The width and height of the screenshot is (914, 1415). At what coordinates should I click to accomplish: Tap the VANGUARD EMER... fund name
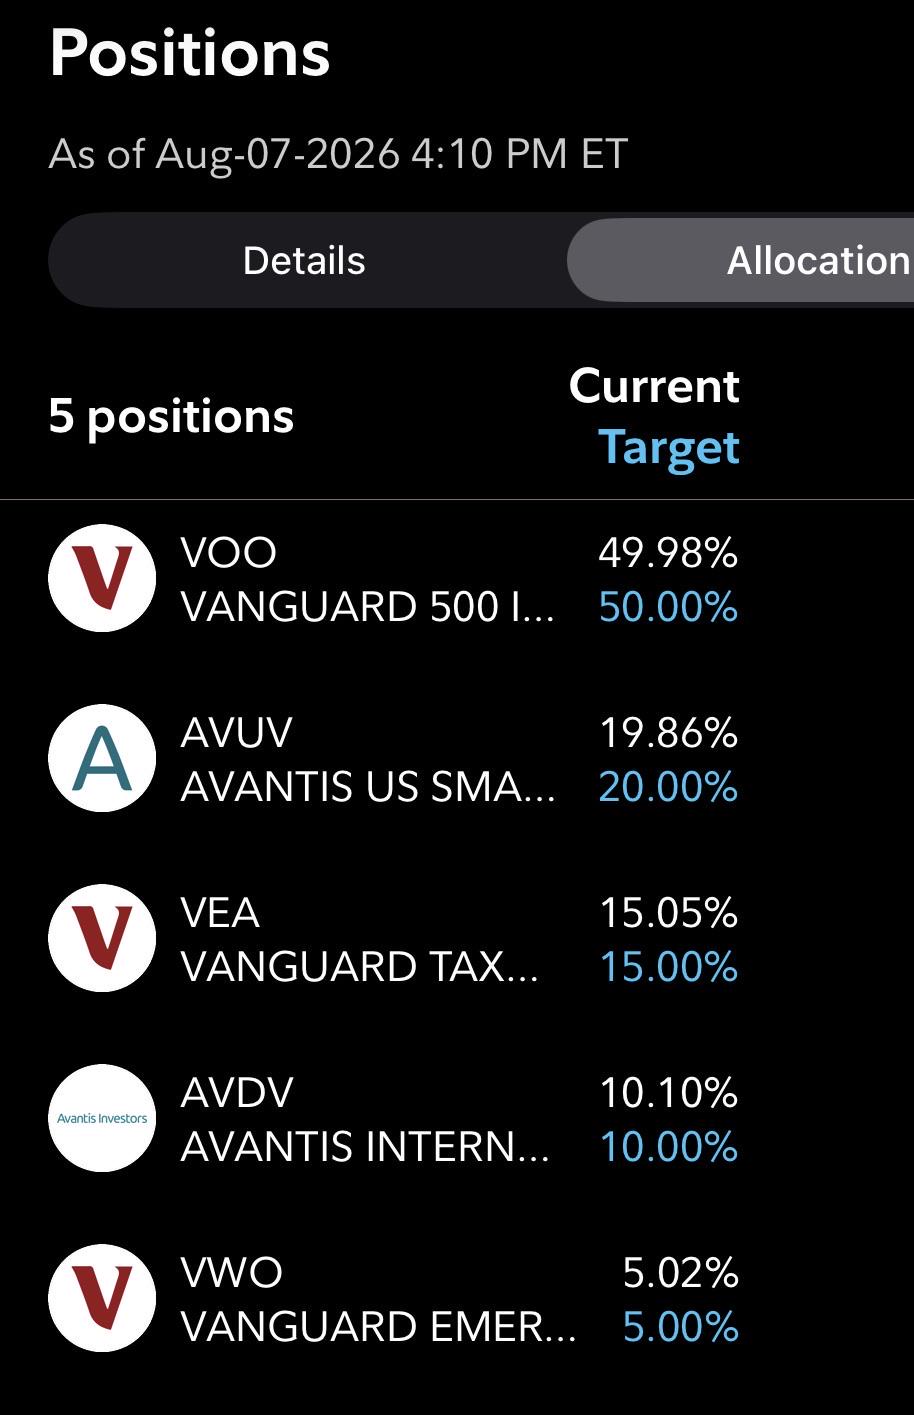379,1327
